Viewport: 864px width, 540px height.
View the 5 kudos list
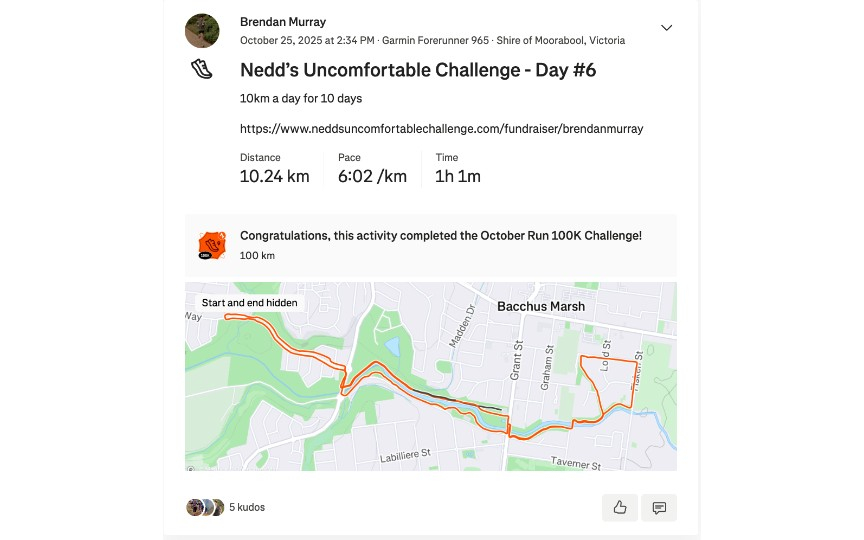coord(247,507)
